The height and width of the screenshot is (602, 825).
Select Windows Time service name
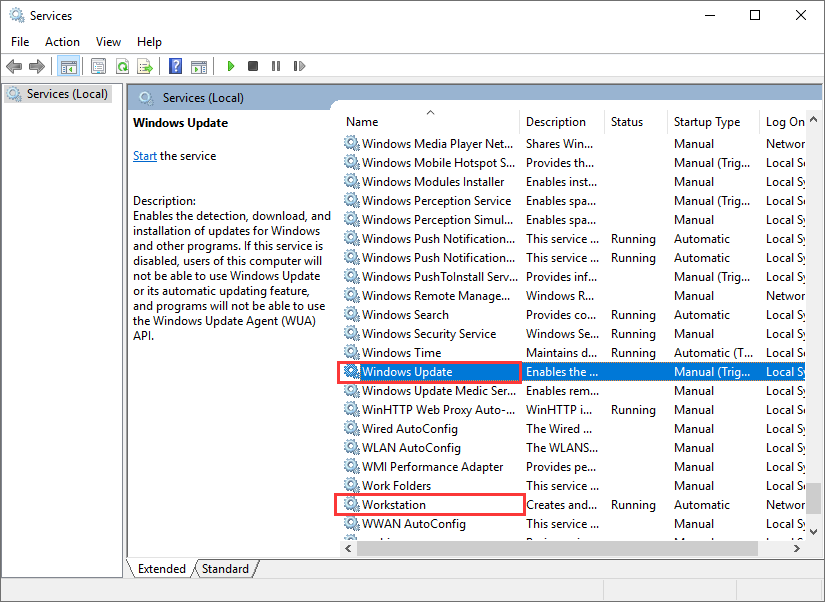(x=401, y=353)
